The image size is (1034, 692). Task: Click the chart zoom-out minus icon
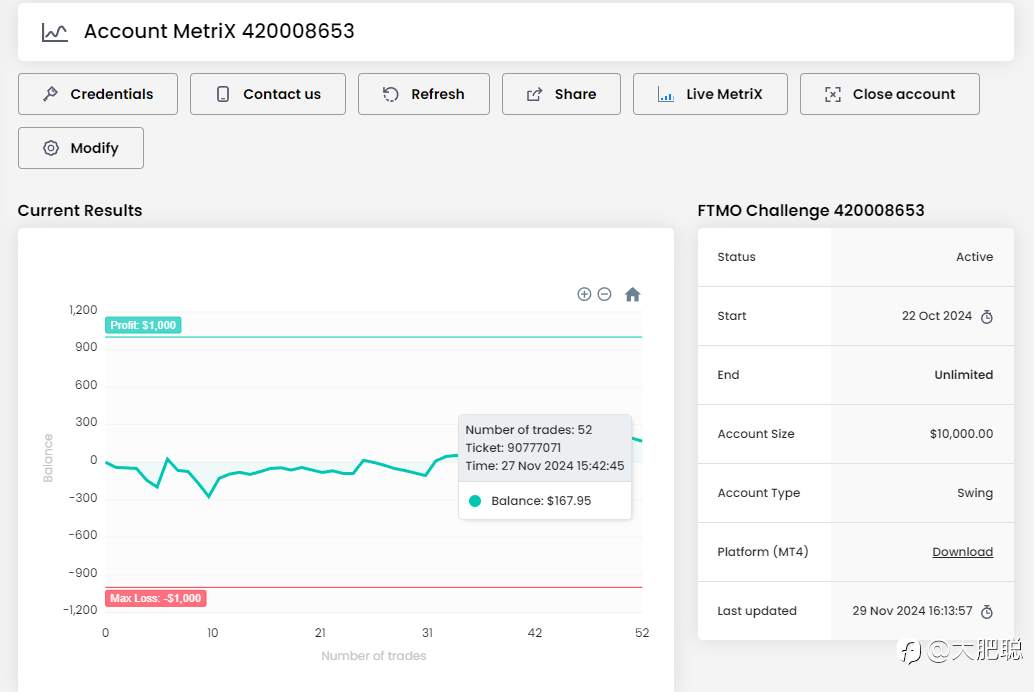click(604, 294)
